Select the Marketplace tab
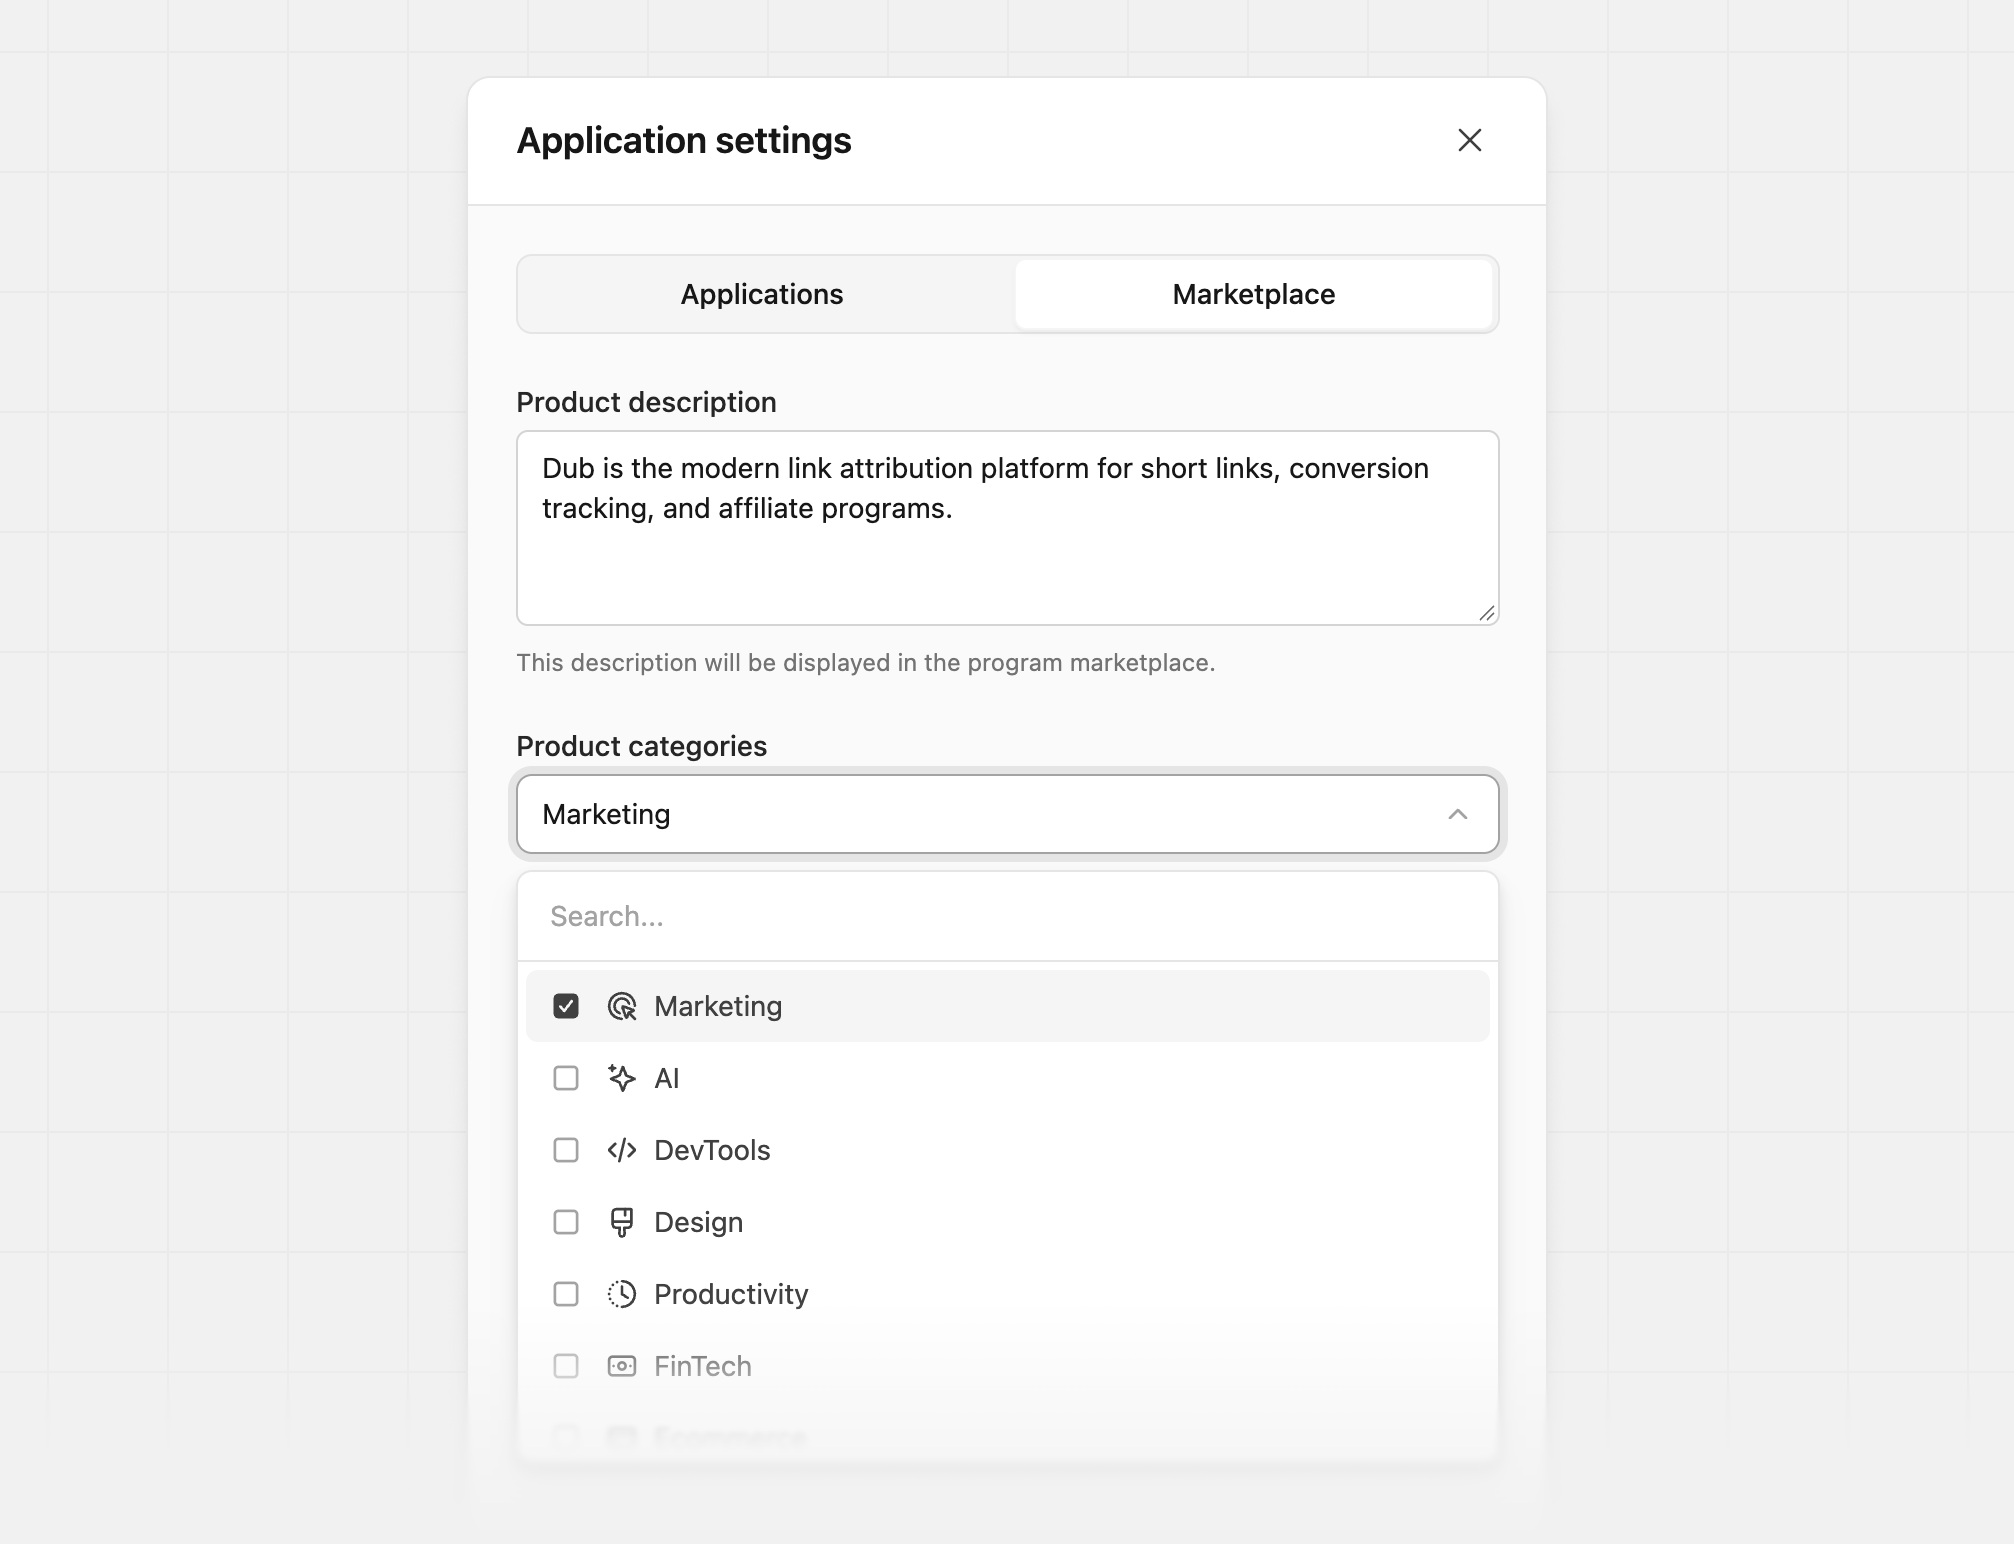Viewport: 2014px width, 1544px height. [1254, 294]
